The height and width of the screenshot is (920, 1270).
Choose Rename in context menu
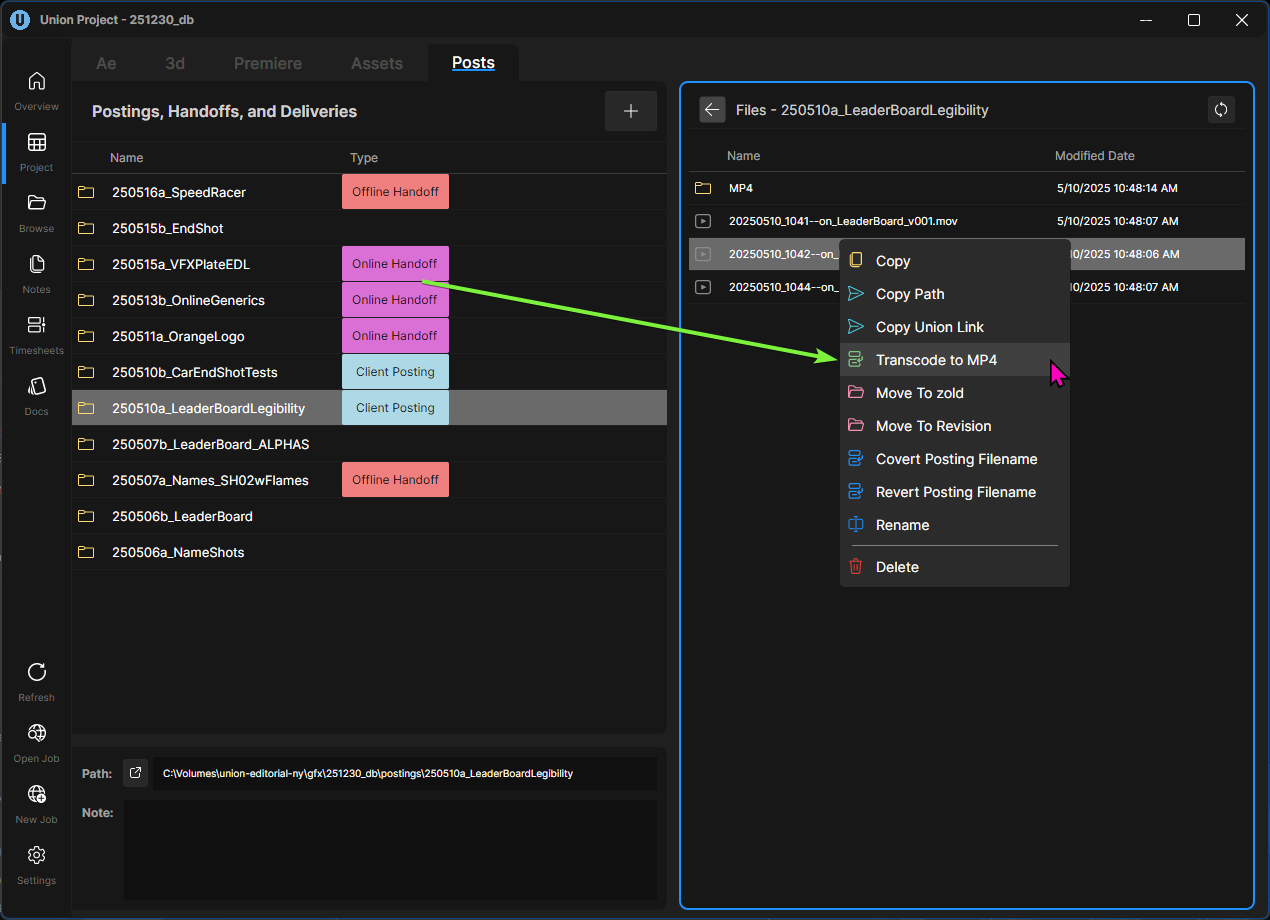pyautogui.click(x=955, y=525)
